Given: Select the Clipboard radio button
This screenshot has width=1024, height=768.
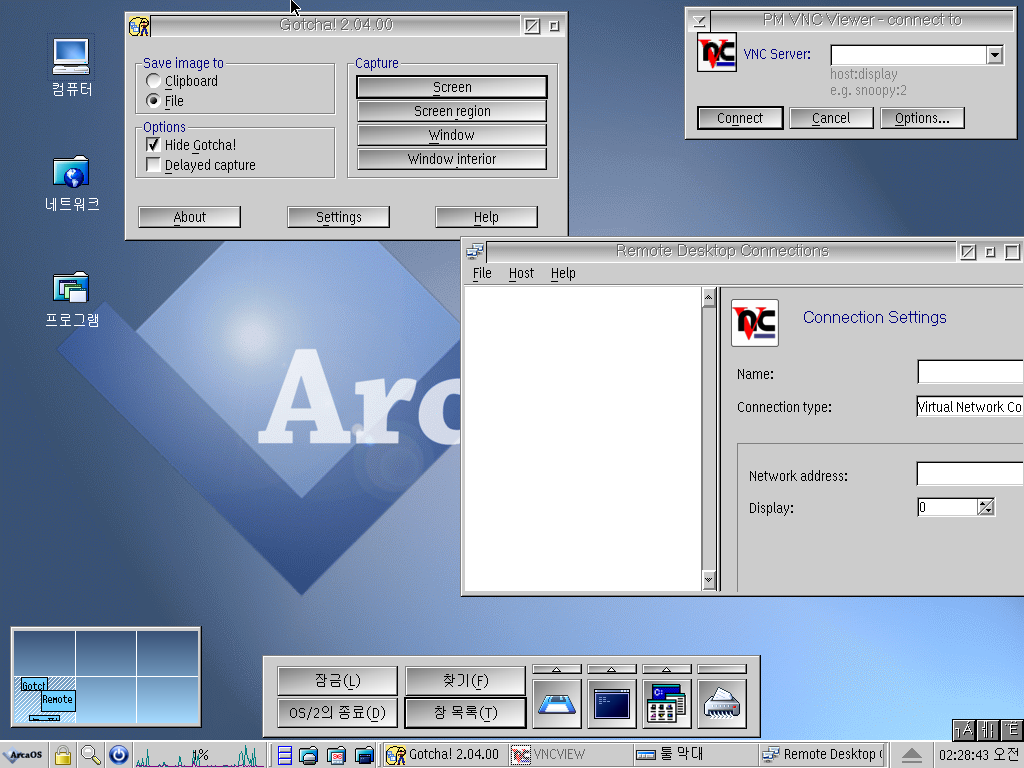Looking at the screenshot, I should tap(153, 81).
